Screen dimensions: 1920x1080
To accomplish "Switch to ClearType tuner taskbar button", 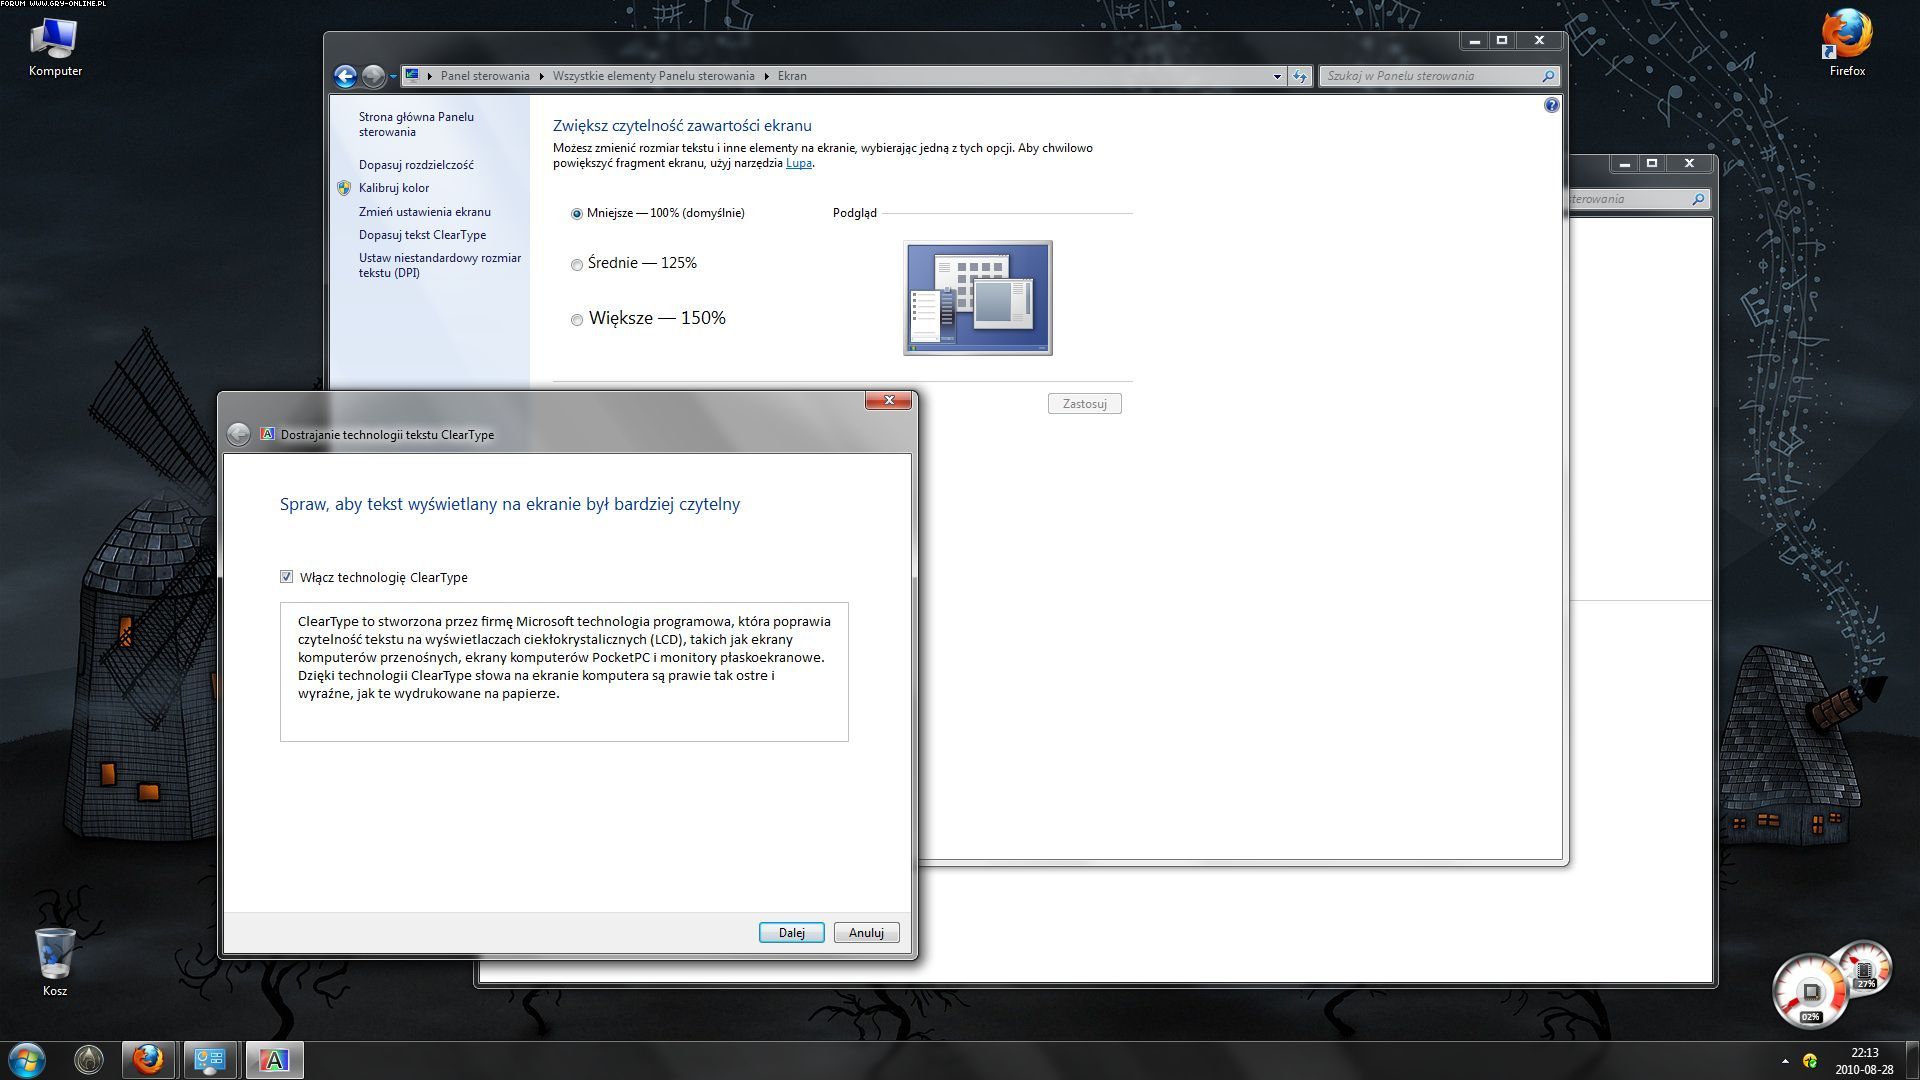I will point(274,1060).
